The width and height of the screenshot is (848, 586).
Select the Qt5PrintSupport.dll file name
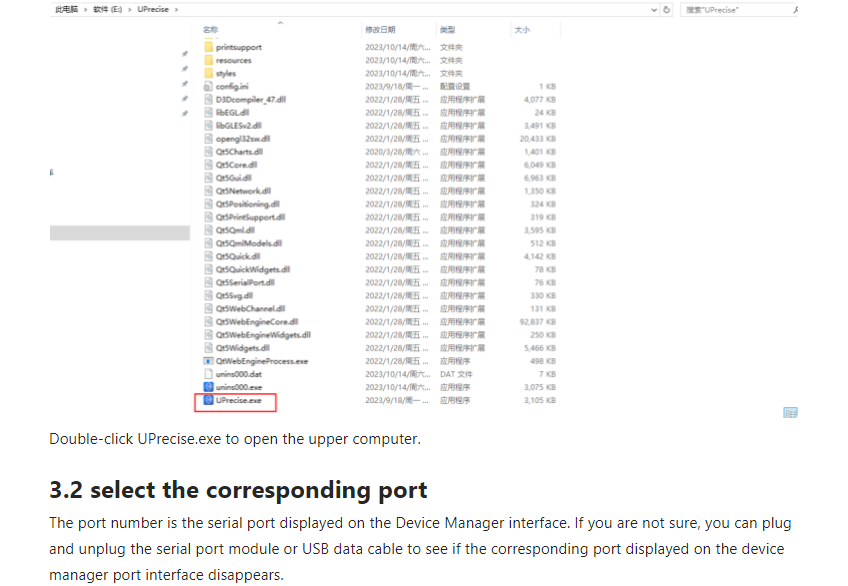(x=250, y=217)
